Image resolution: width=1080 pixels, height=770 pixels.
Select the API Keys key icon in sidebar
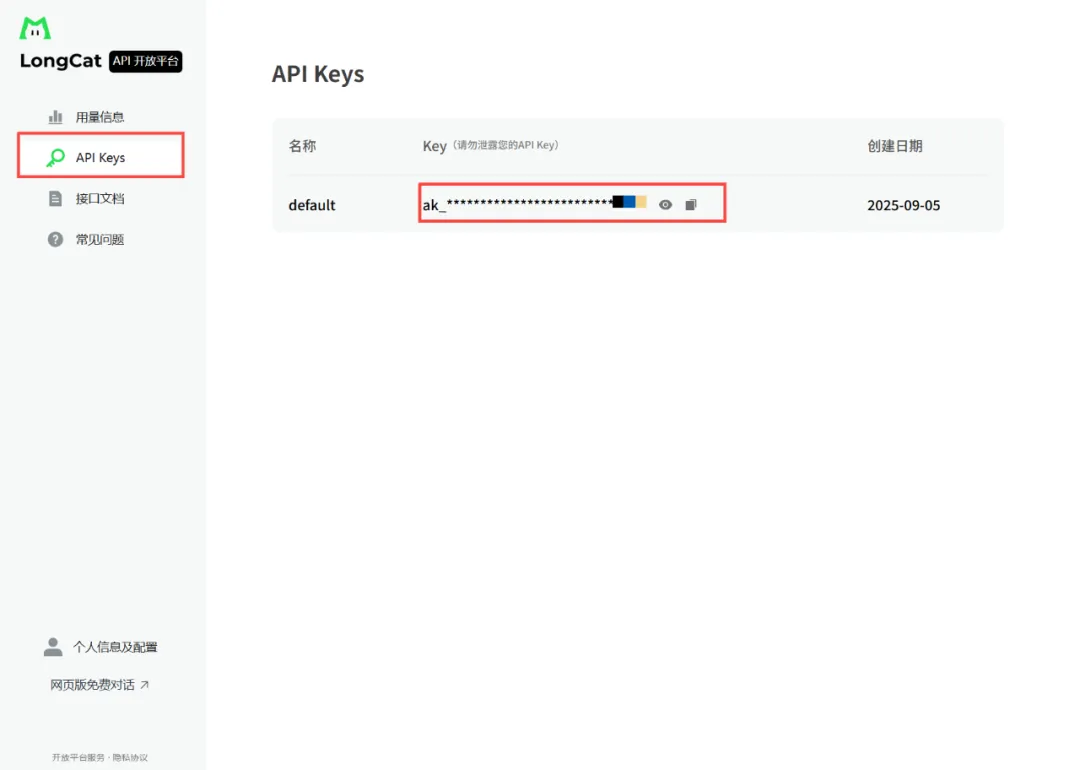(x=58, y=157)
